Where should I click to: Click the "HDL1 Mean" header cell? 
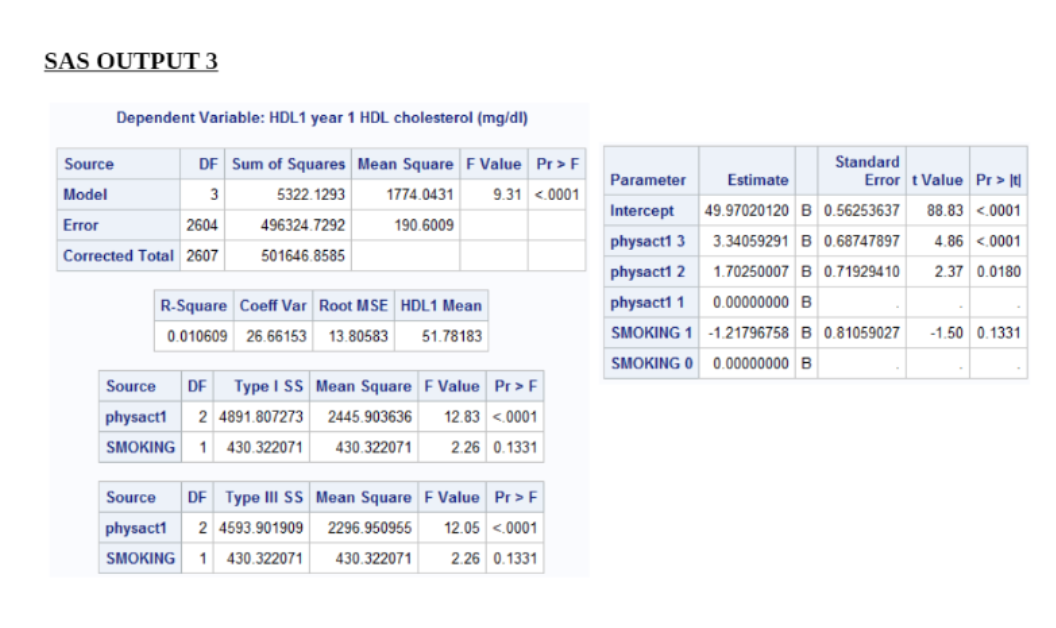tap(441, 306)
